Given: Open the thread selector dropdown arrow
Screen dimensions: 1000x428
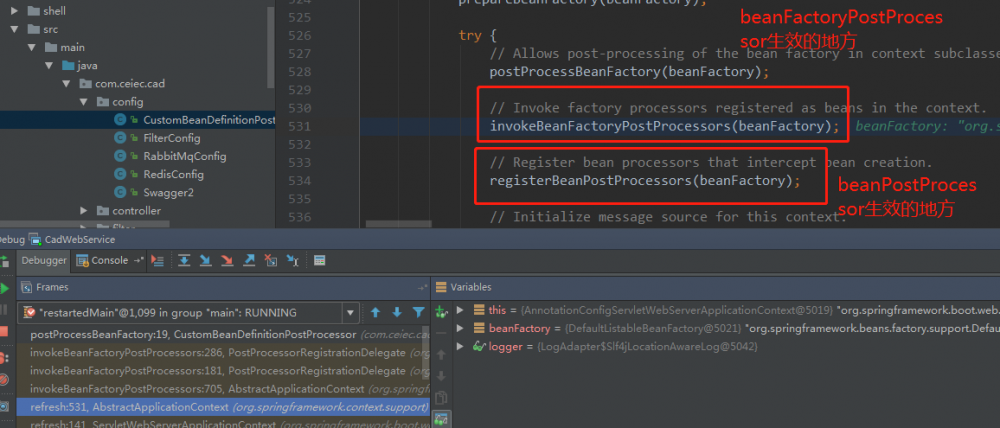Looking at the screenshot, I should tap(349, 313).
